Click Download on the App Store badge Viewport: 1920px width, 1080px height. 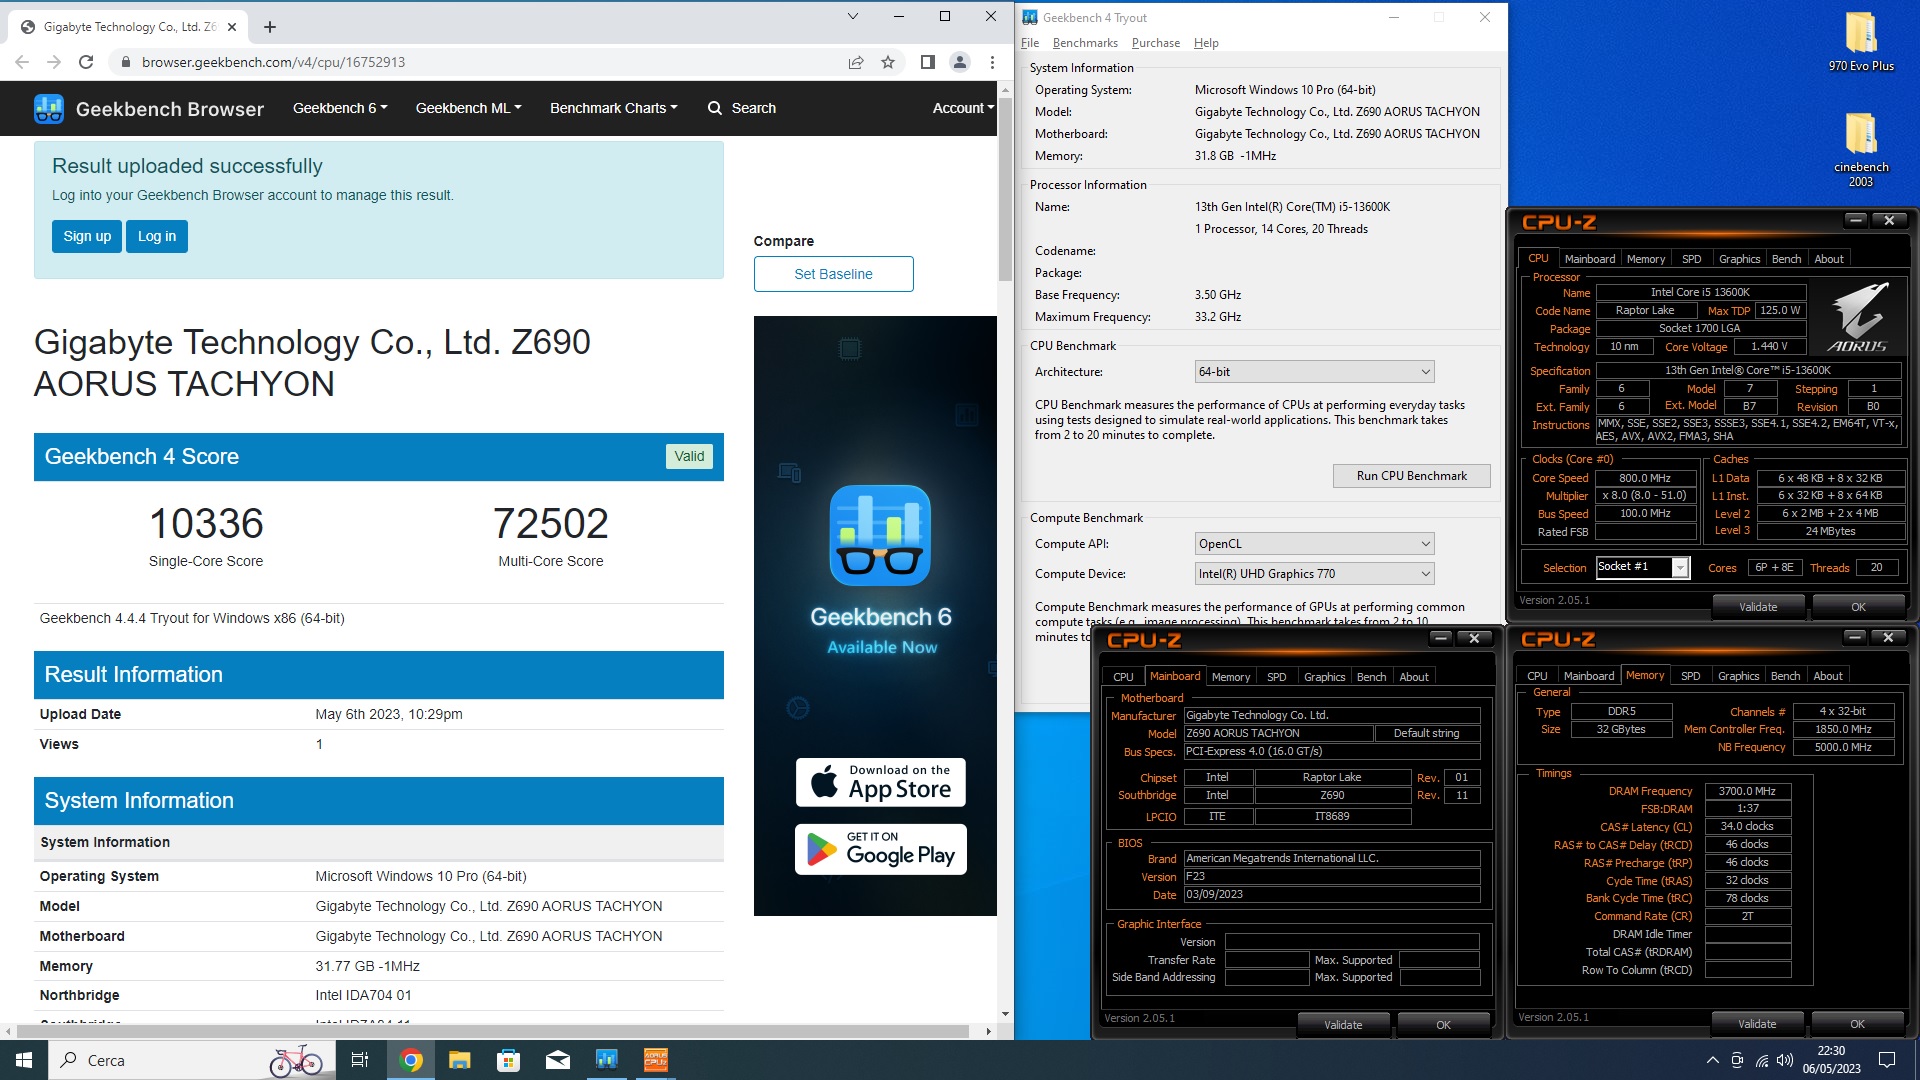click(881, 782)
